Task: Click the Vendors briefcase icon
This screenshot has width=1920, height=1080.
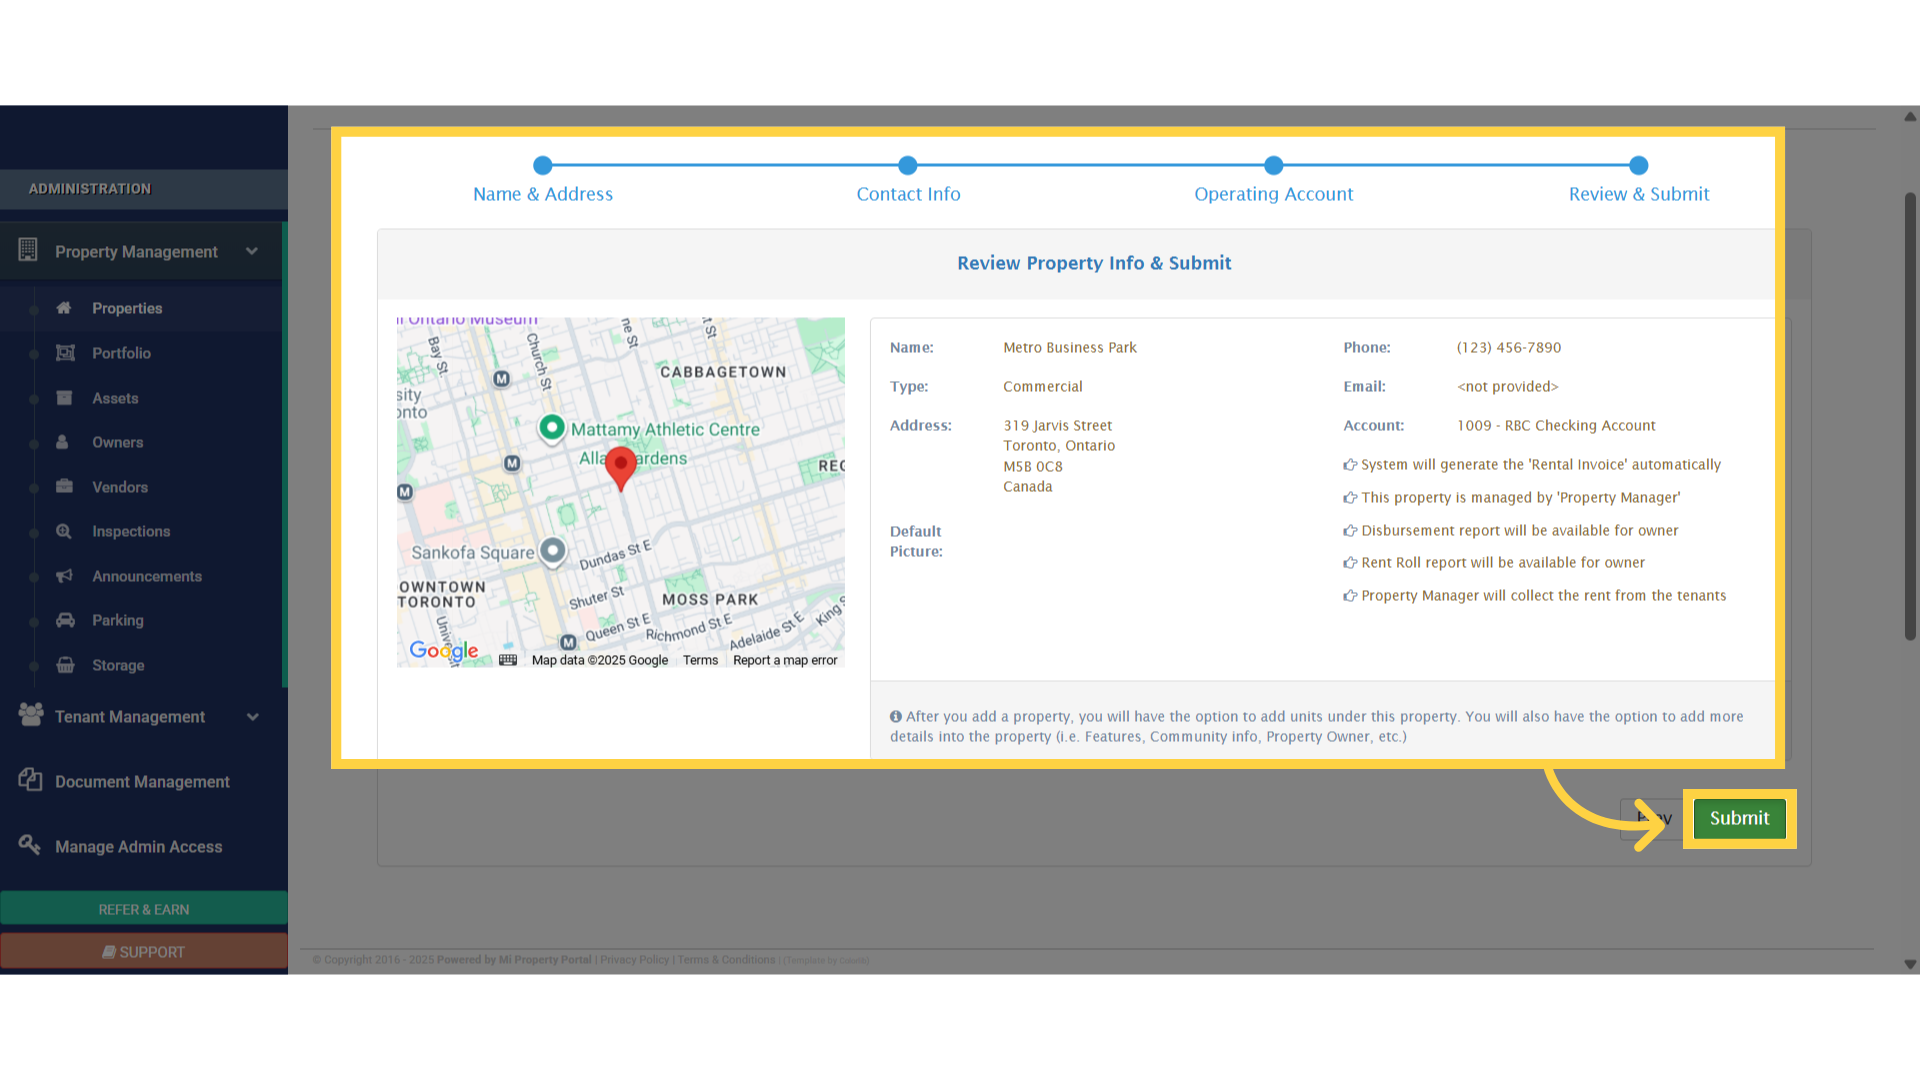Action: (x=65, y=487)
